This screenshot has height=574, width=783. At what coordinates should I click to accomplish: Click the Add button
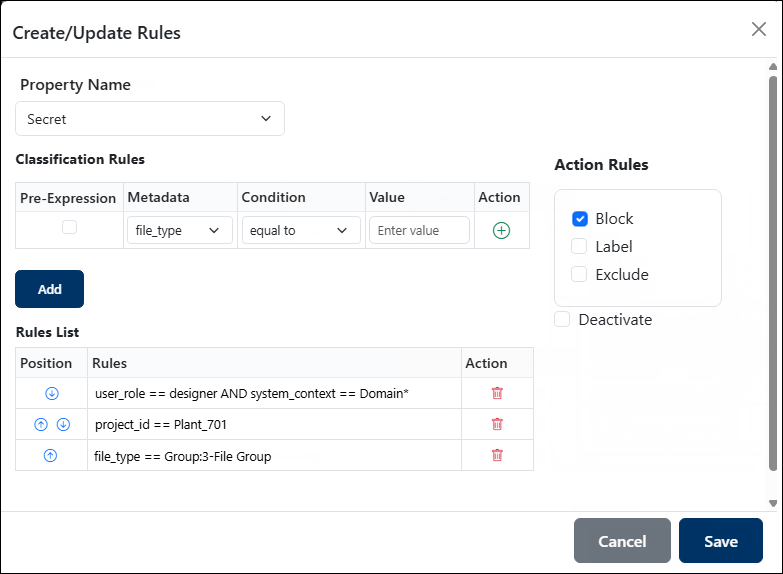49,289
